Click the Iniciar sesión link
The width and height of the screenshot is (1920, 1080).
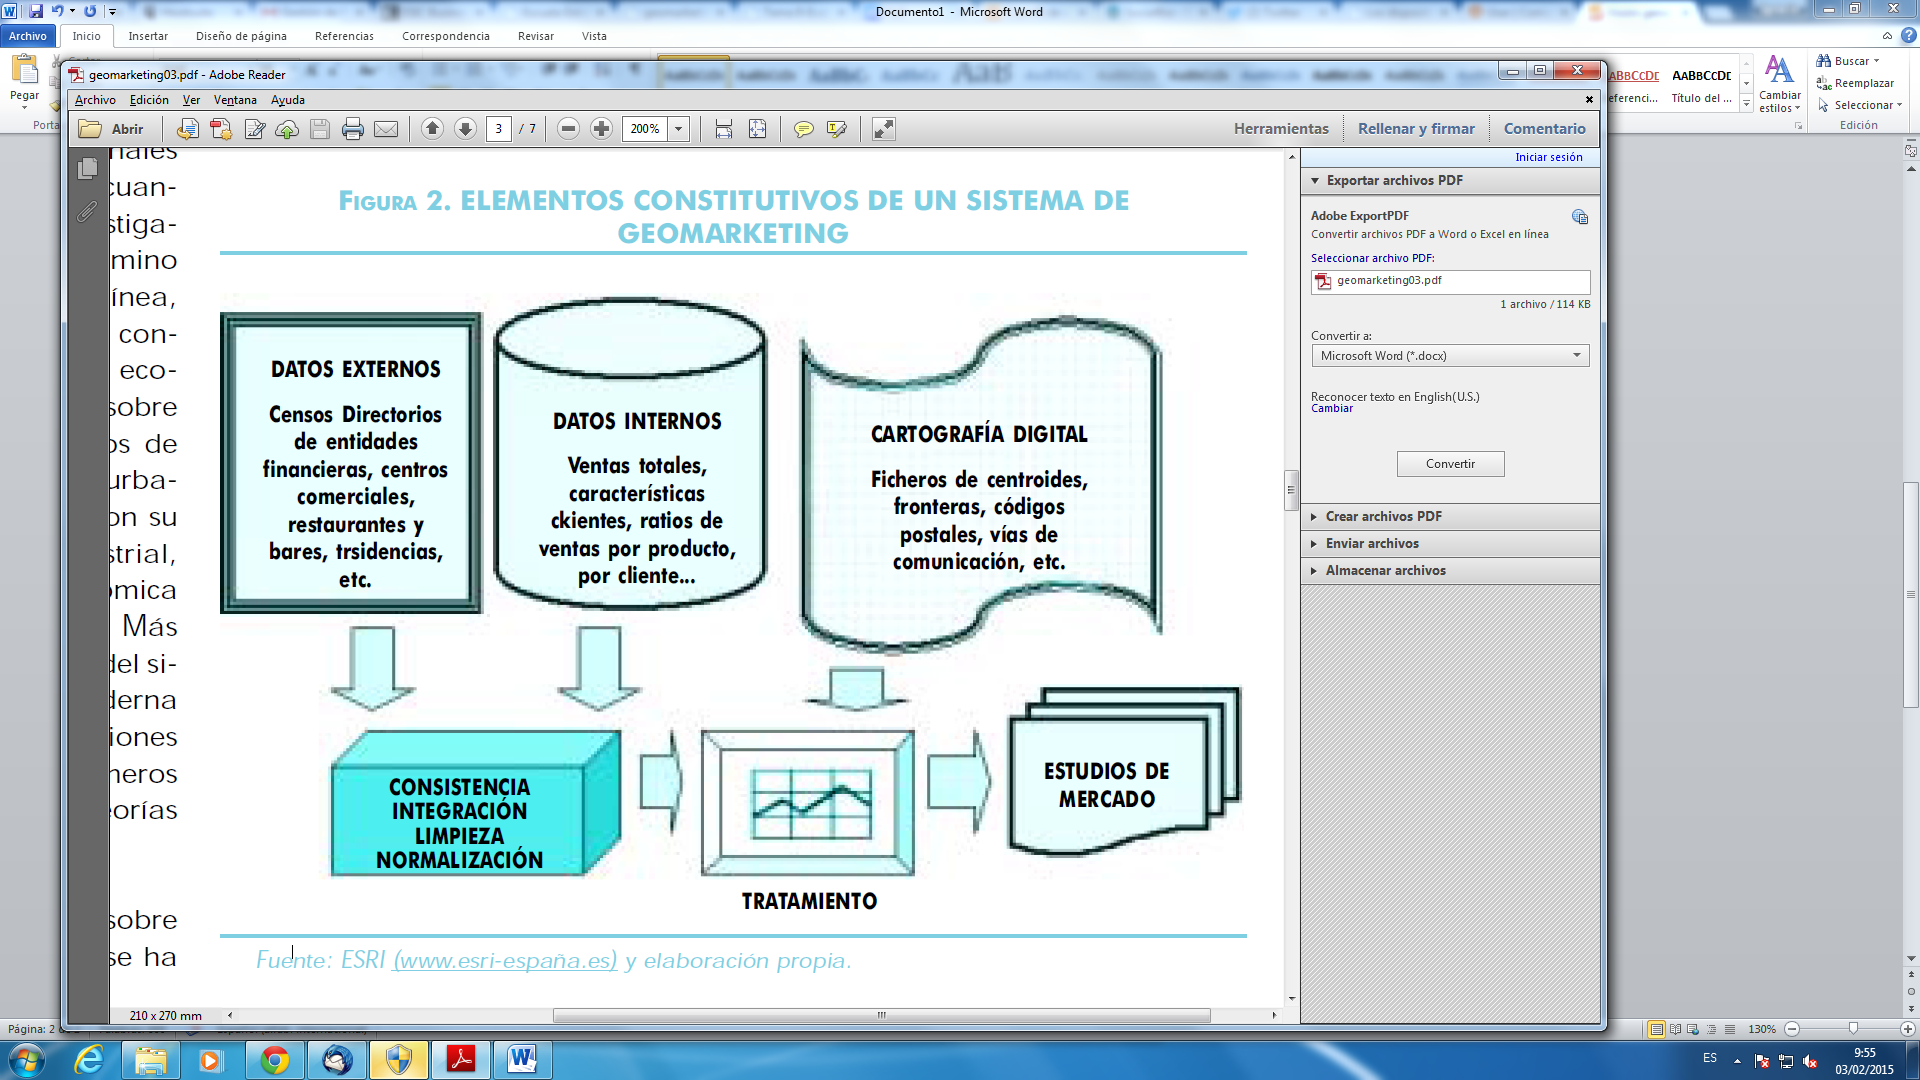[1548, 157]
